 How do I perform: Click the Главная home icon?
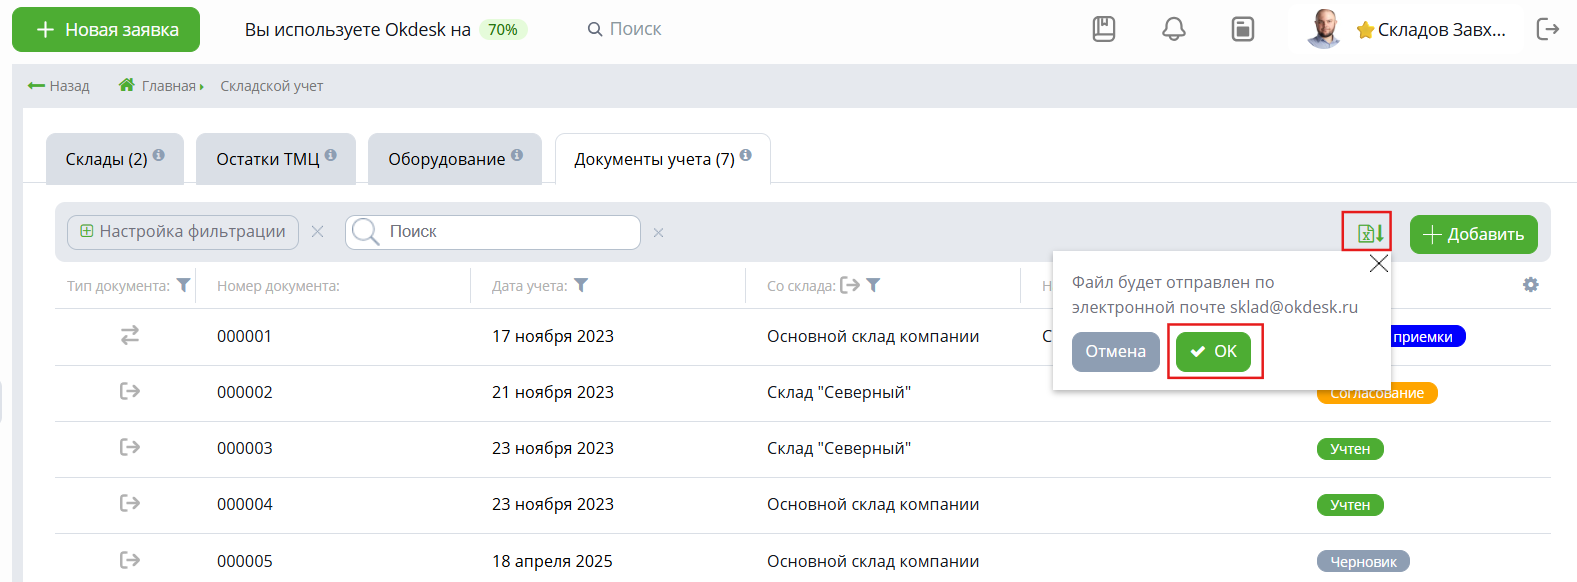(126, 85)
